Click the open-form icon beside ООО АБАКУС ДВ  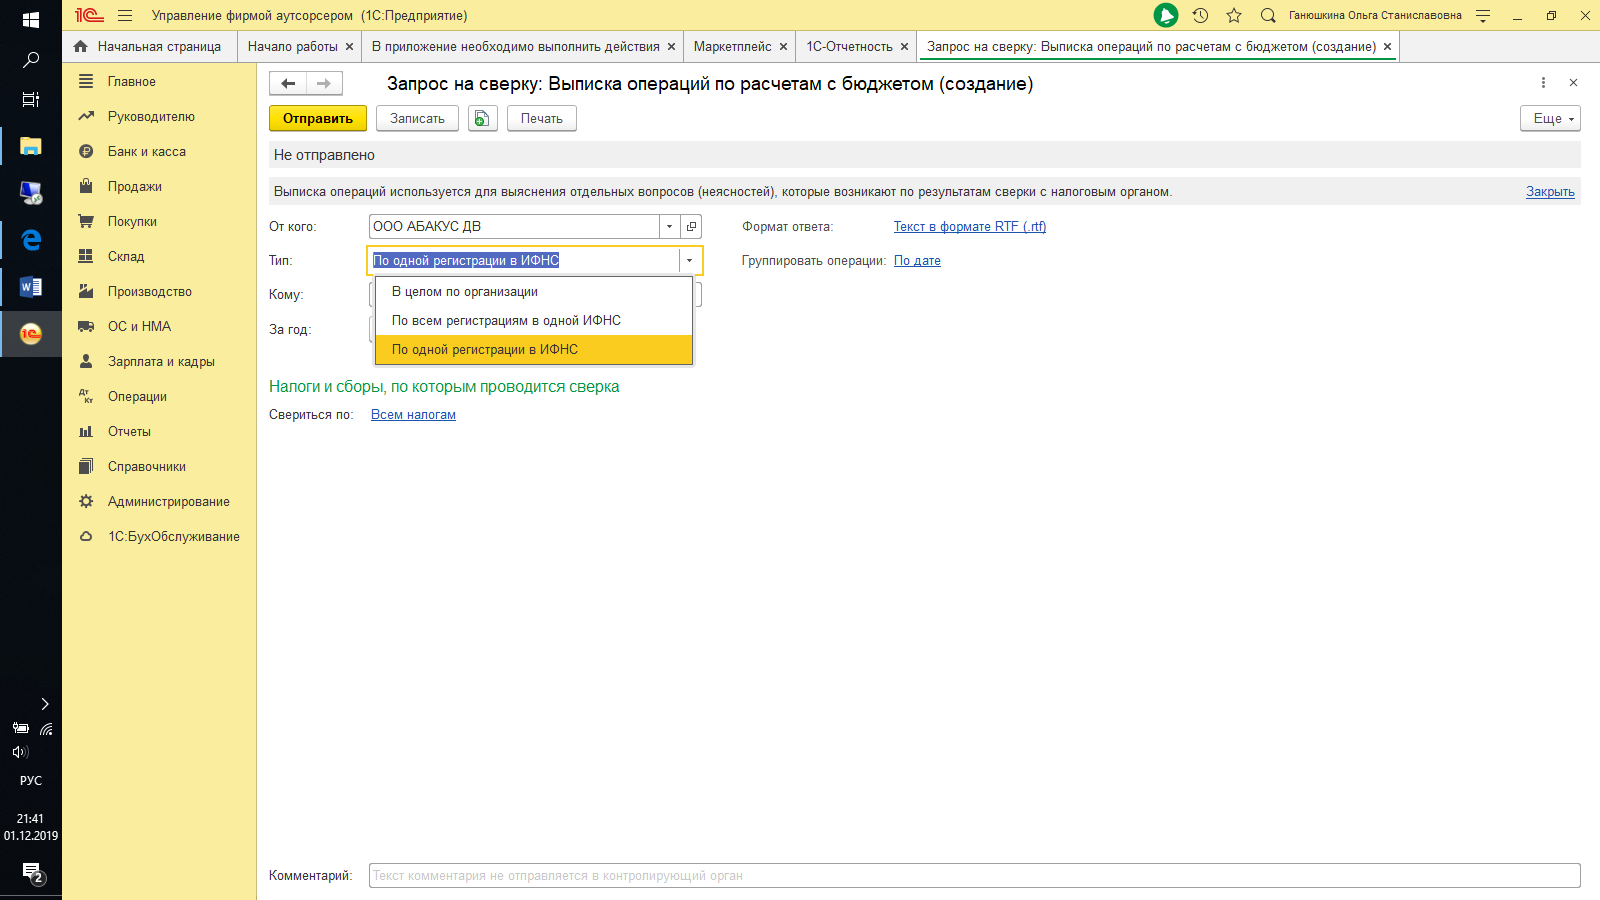[691, 227]
